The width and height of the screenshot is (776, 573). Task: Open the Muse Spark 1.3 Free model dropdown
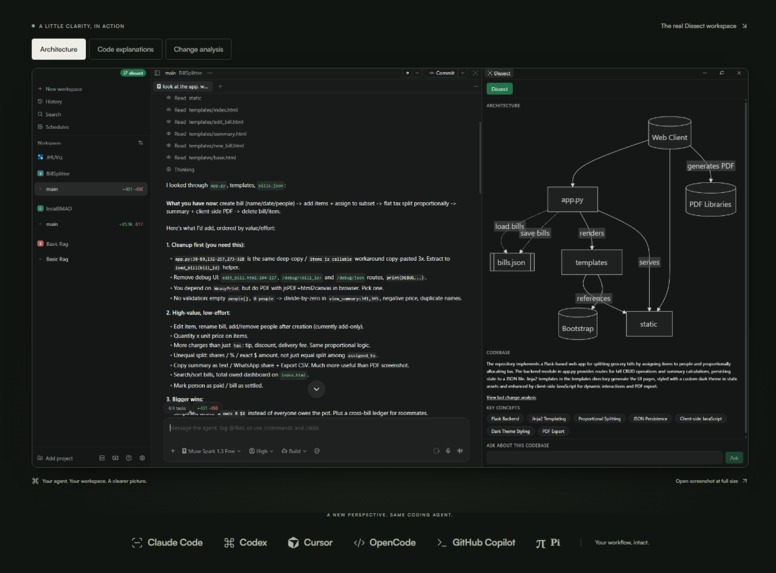tap(211, 451)
